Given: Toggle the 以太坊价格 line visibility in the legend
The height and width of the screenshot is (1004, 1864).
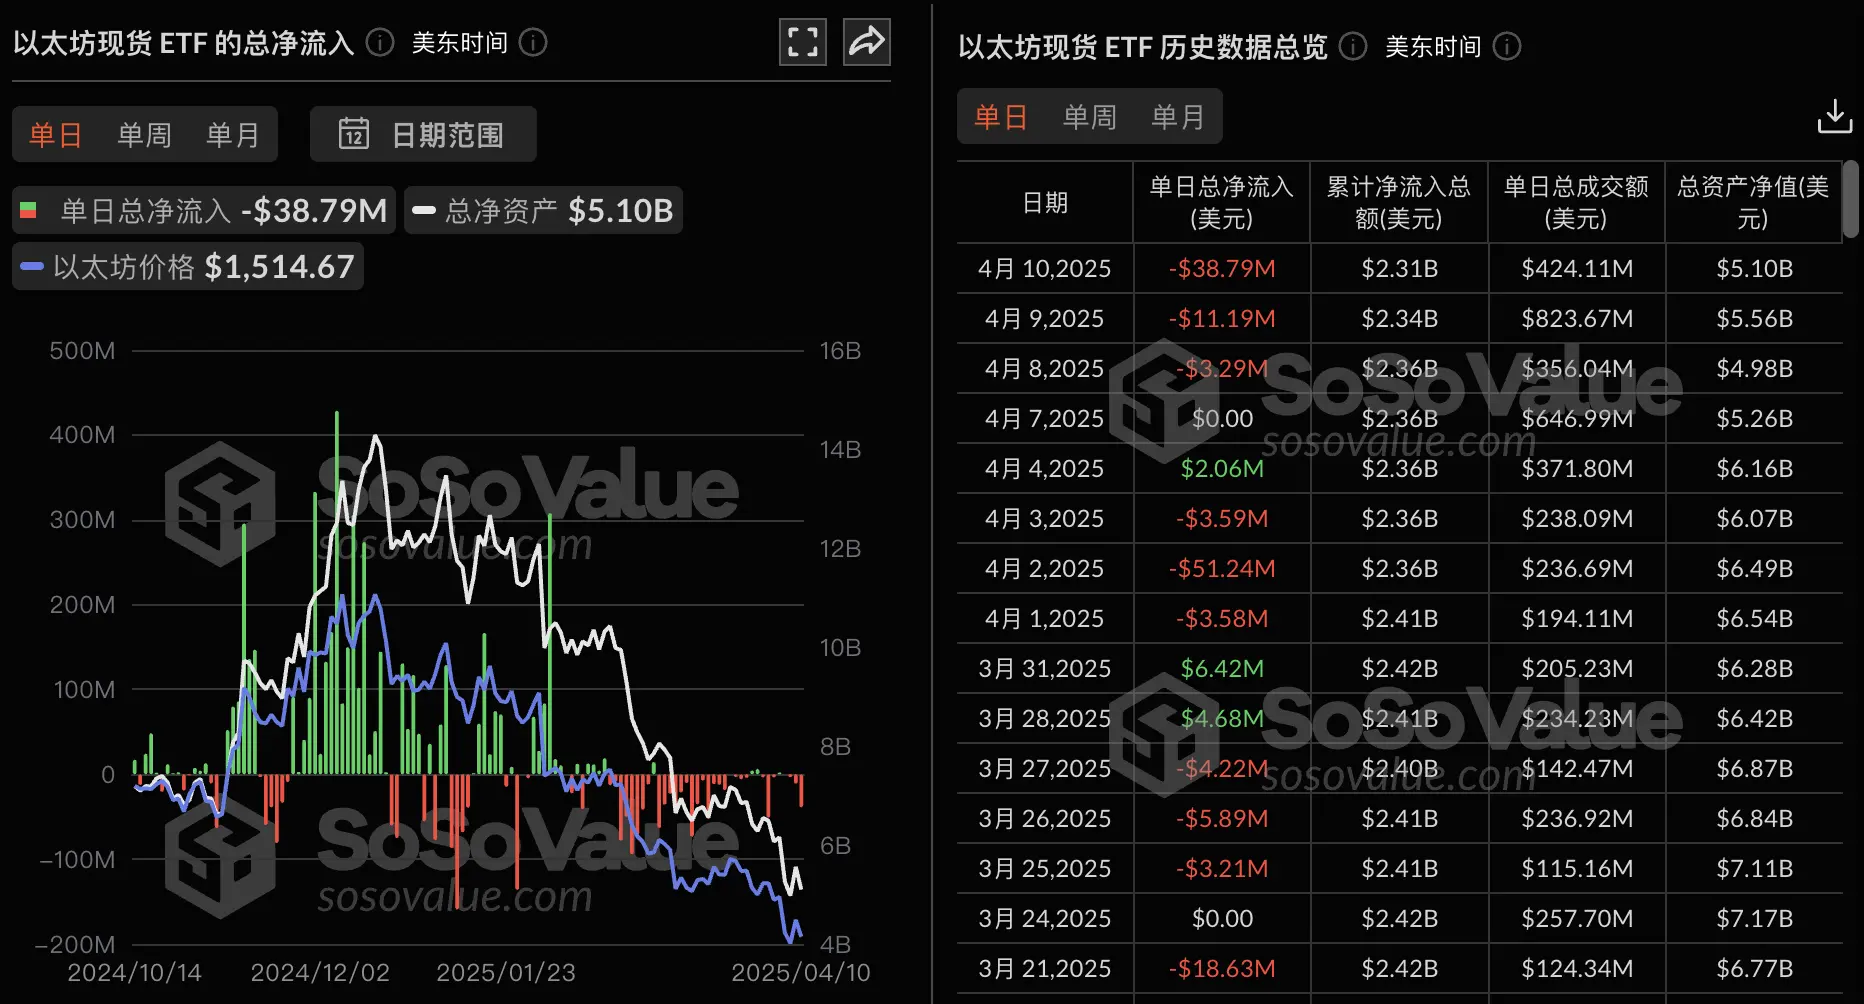Looking at the screenshot, I should click(187, 266).
